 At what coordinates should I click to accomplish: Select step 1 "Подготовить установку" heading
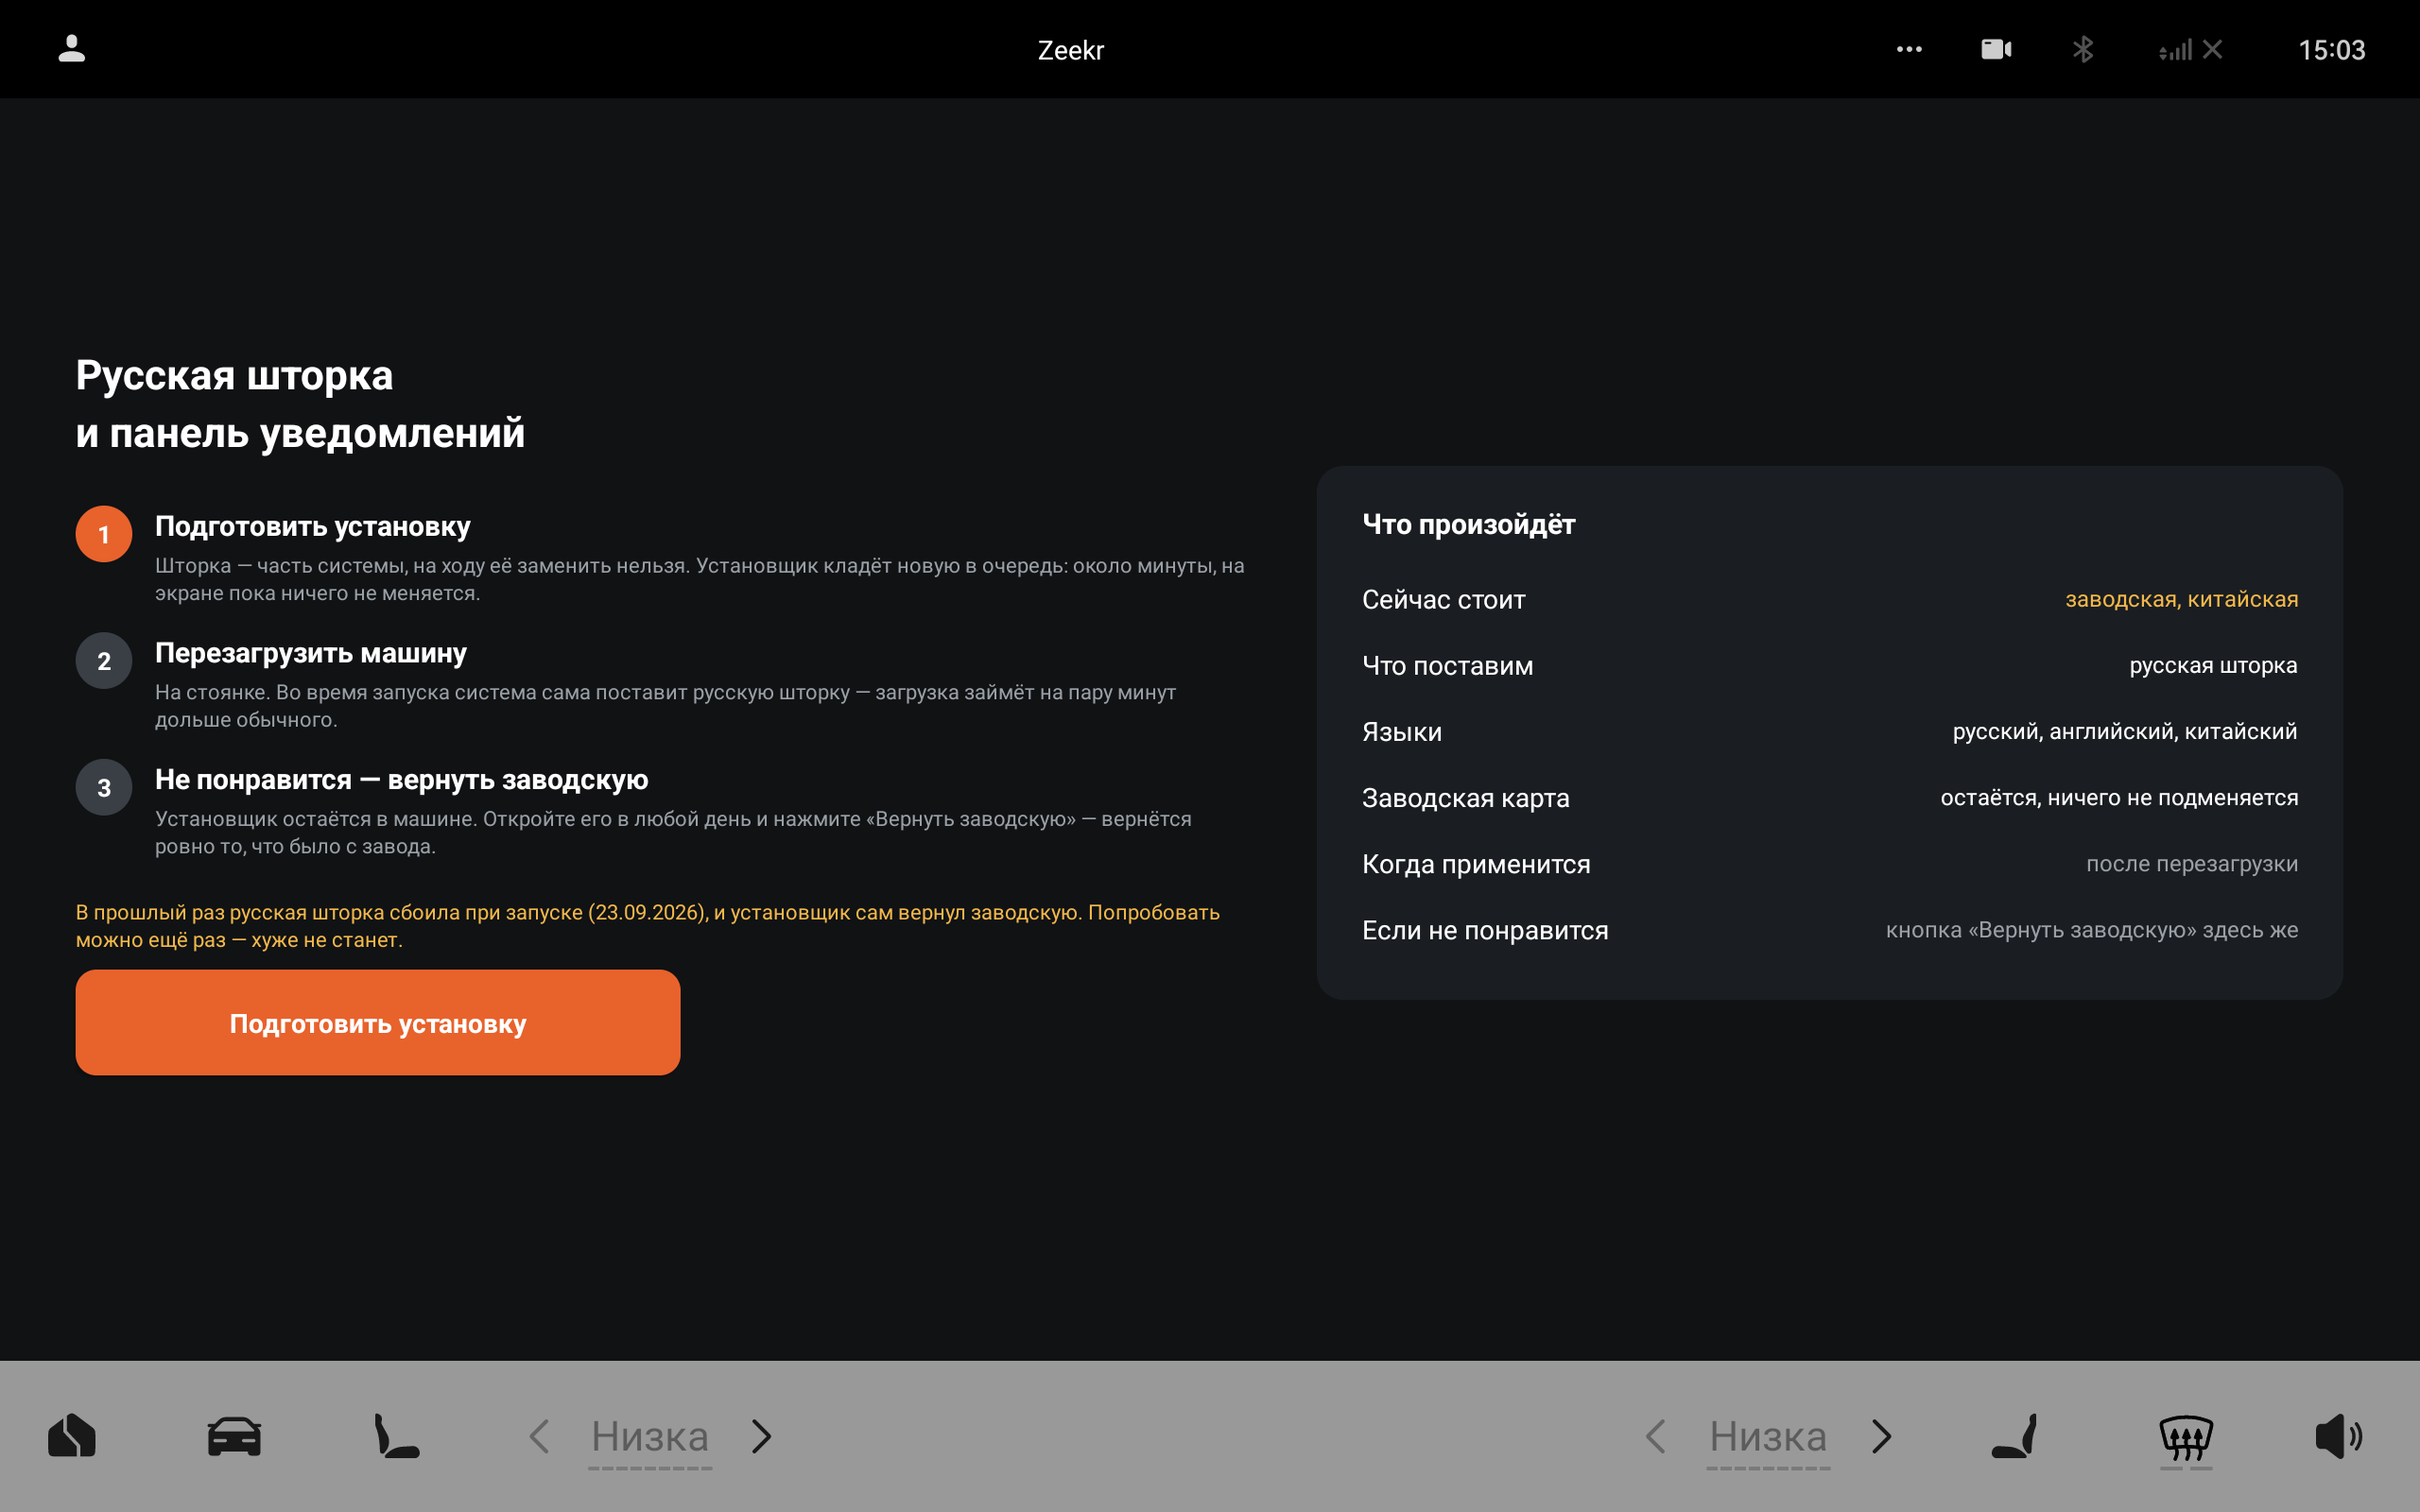(313, 526)
